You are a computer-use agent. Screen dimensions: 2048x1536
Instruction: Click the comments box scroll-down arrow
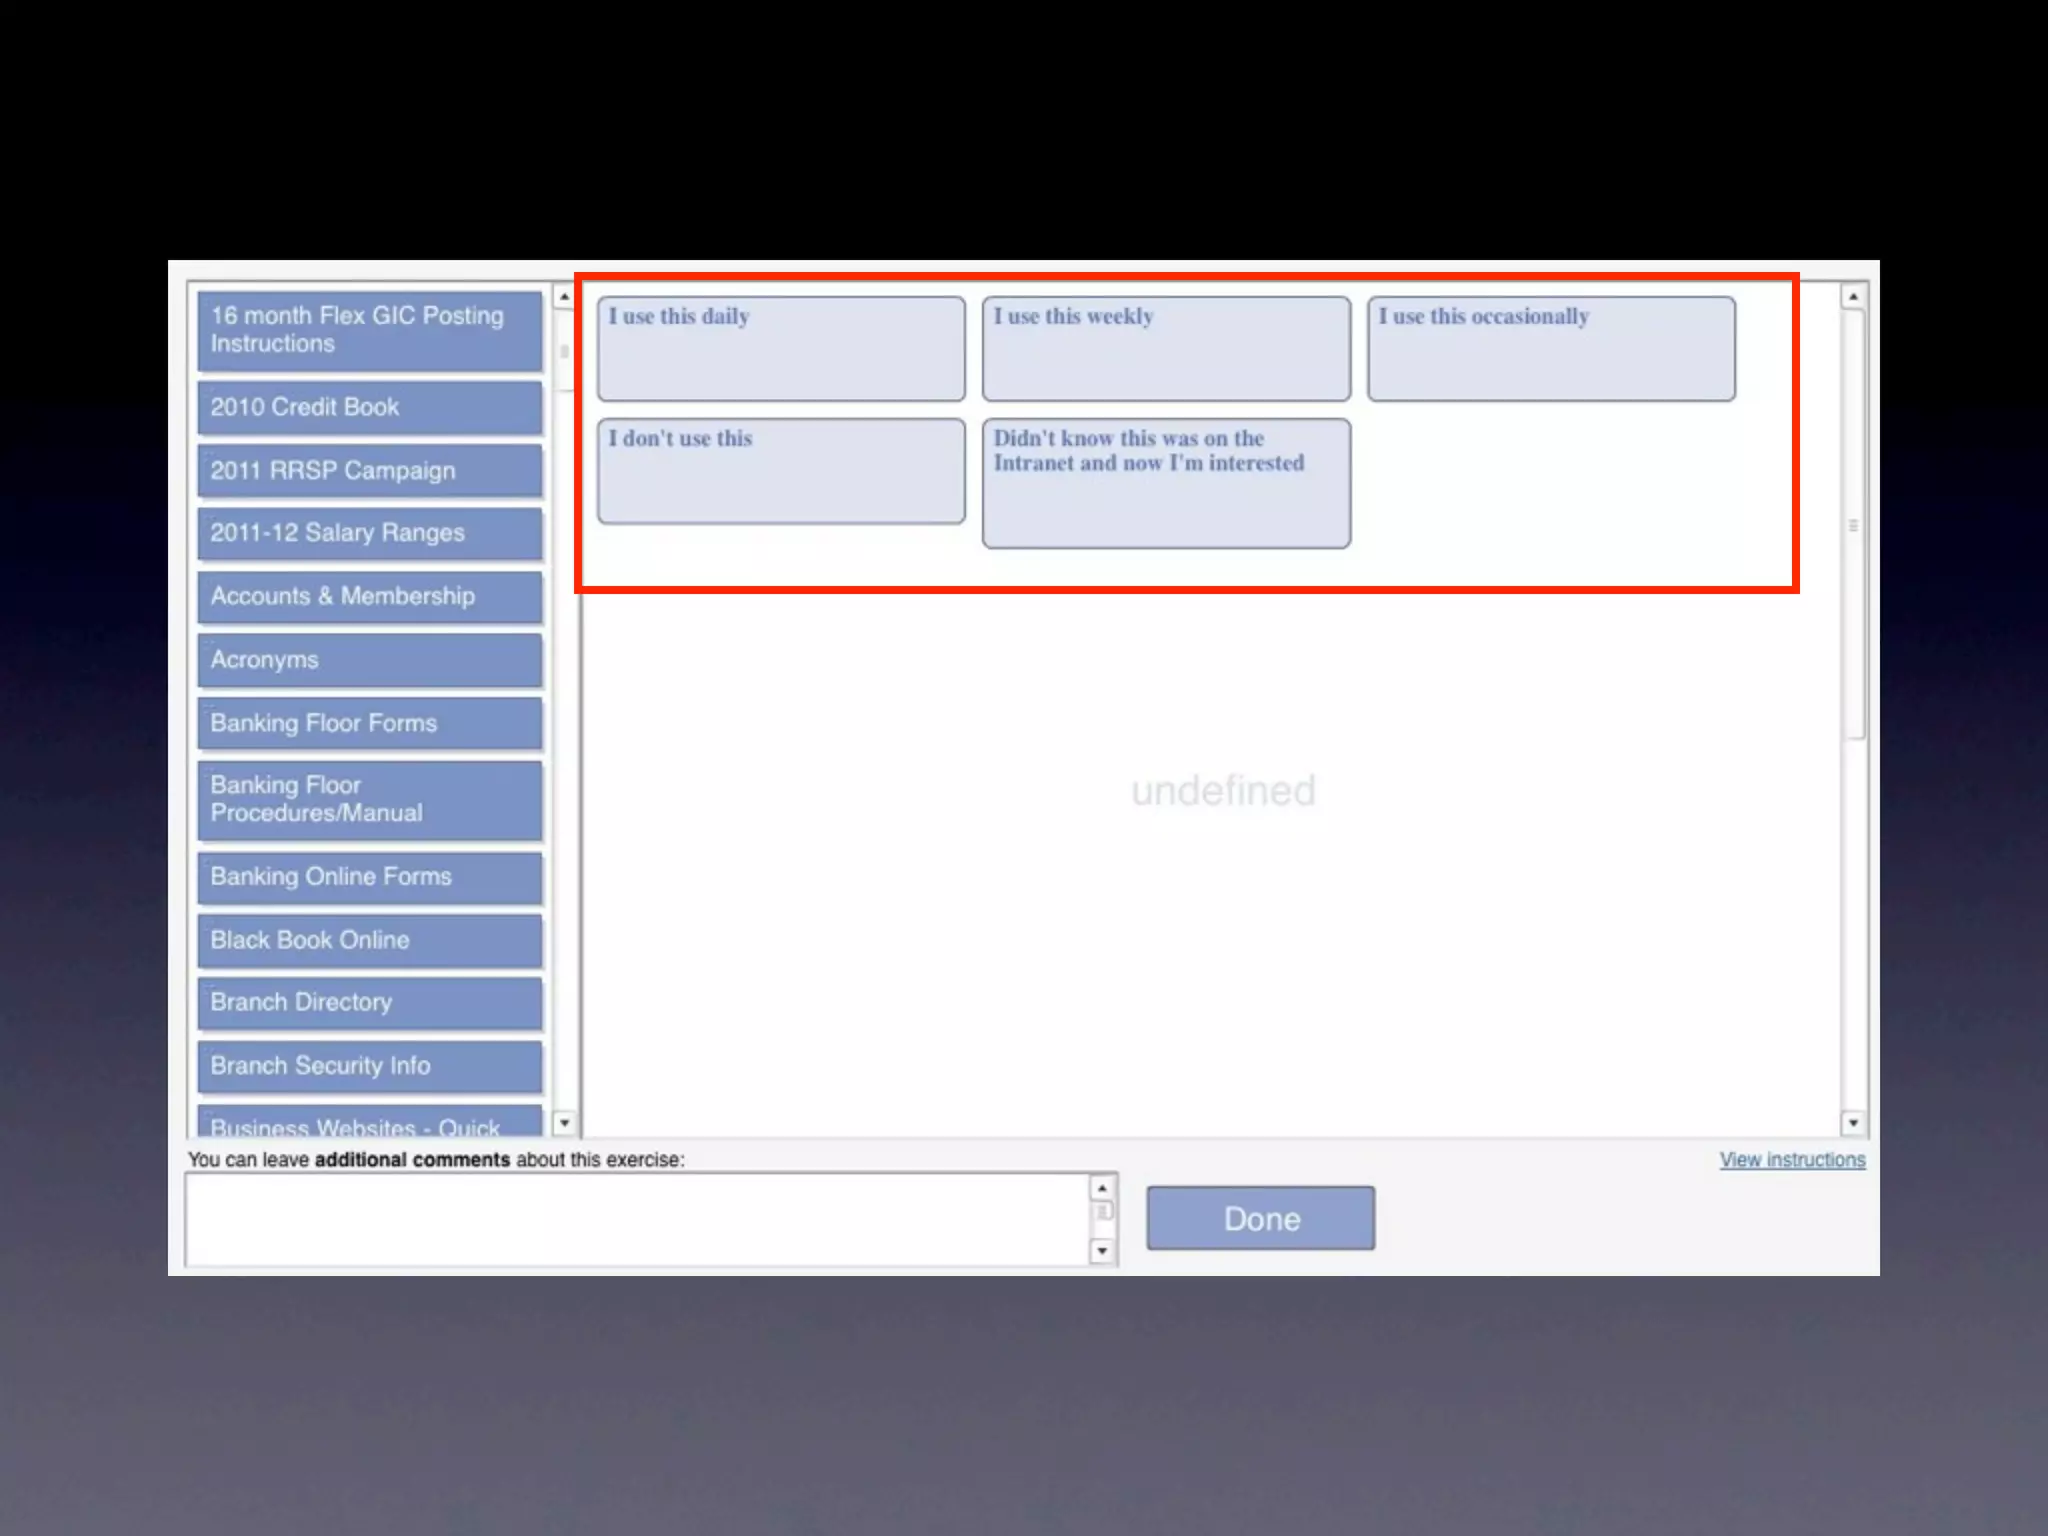point(1102,1251)
